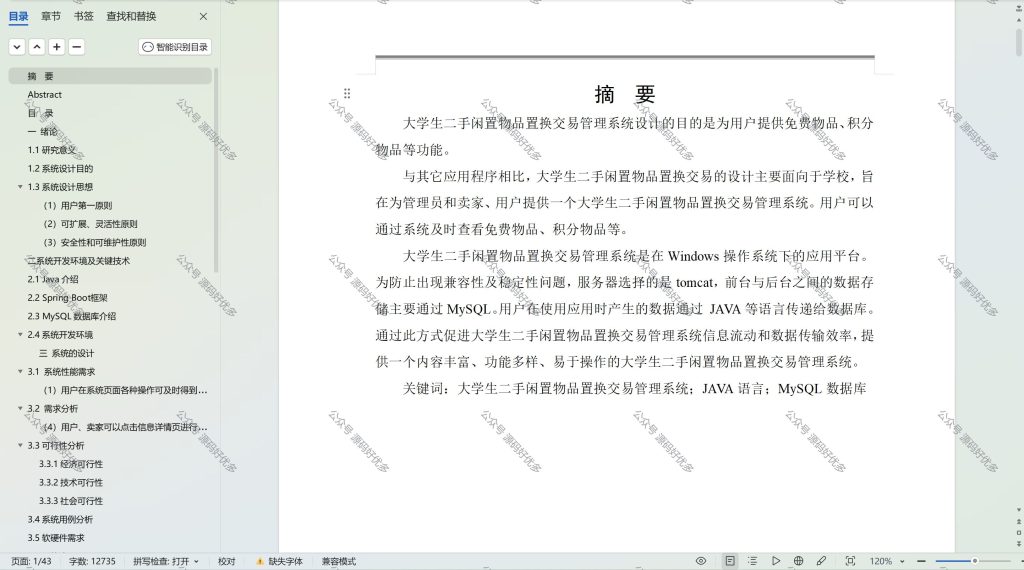Viewport: 1024px width, 570px height.
Task: Select (4) 用户、卖家可以点击信息 entry
Action: (125, 427)
